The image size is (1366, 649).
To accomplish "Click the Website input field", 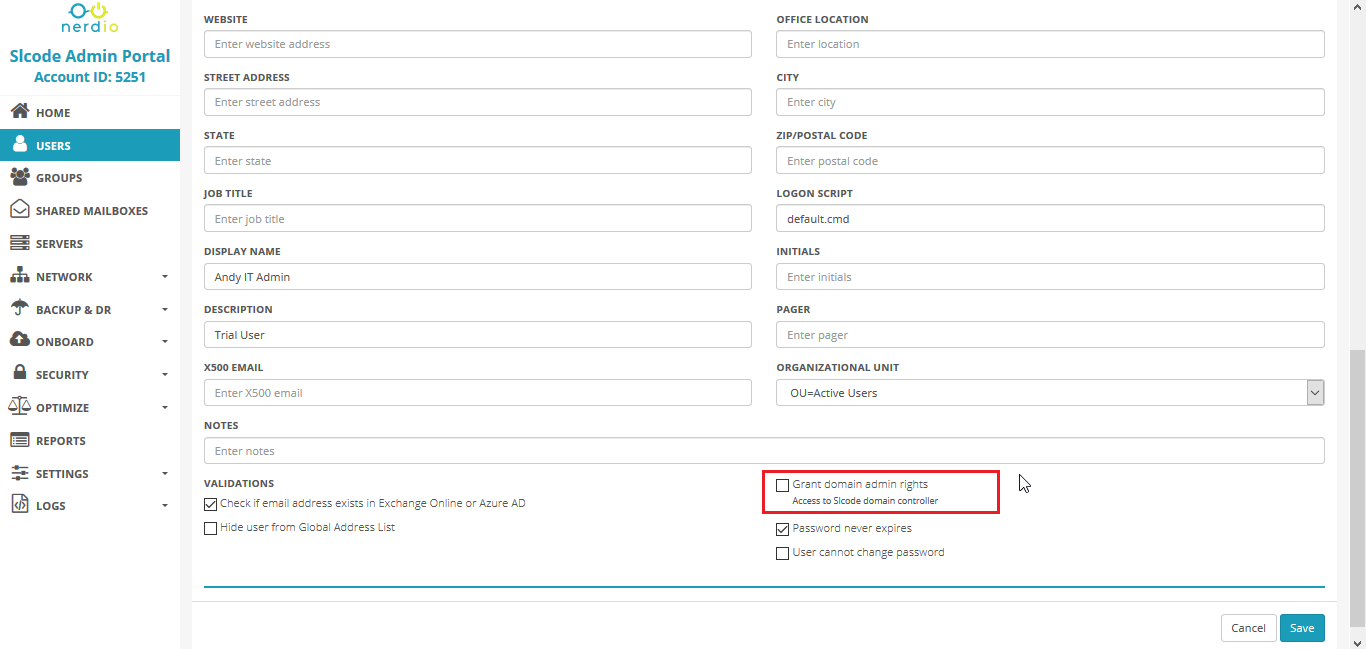I will coord(478,44).
